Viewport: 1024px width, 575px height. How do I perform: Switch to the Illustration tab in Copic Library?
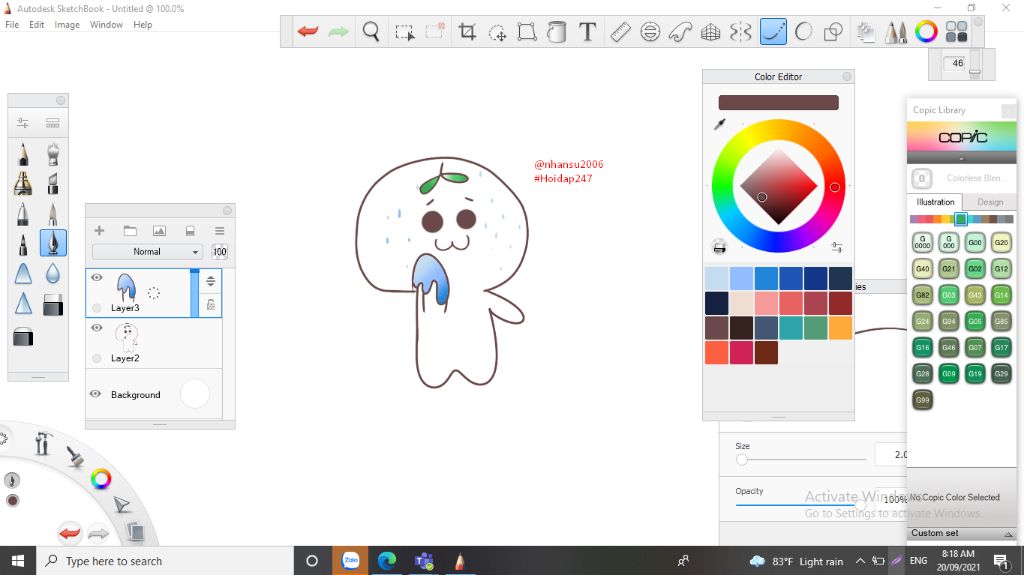tap(935, 202)
